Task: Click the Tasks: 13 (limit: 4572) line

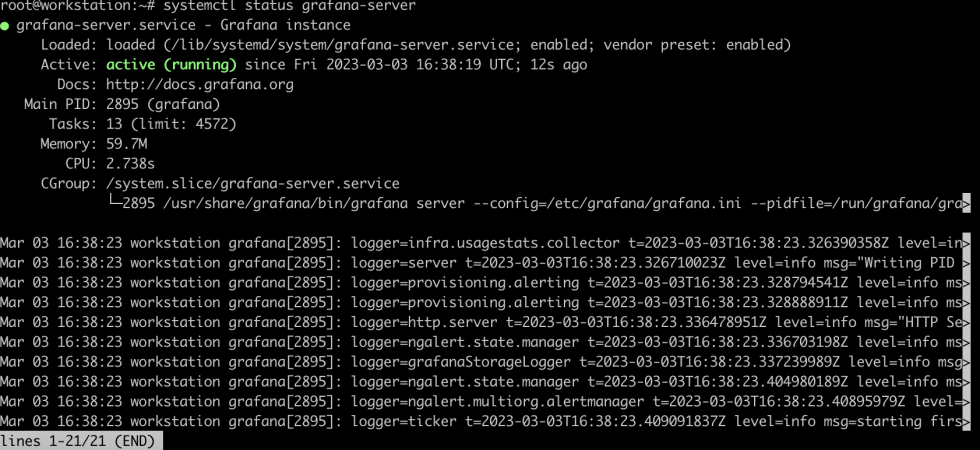Action: pos(142,124)
